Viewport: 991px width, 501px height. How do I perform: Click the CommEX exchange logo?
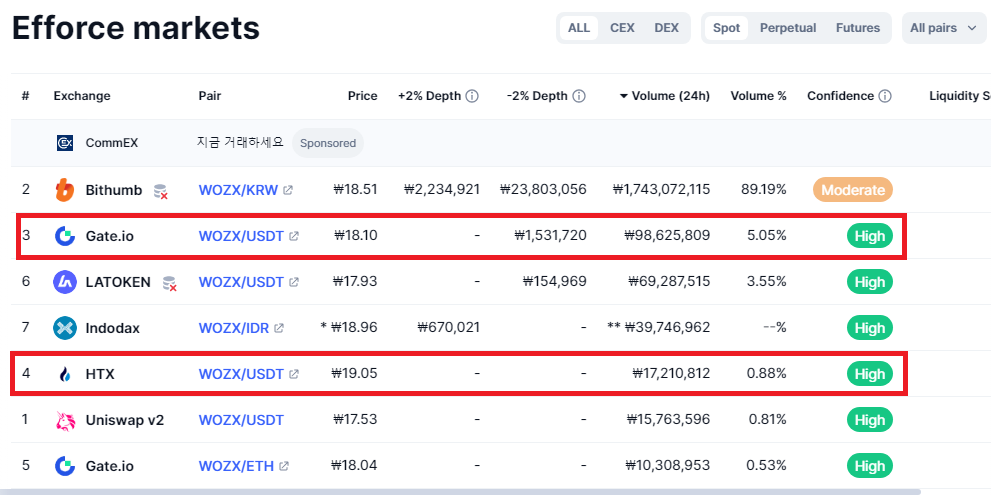(x=64, y=143)
